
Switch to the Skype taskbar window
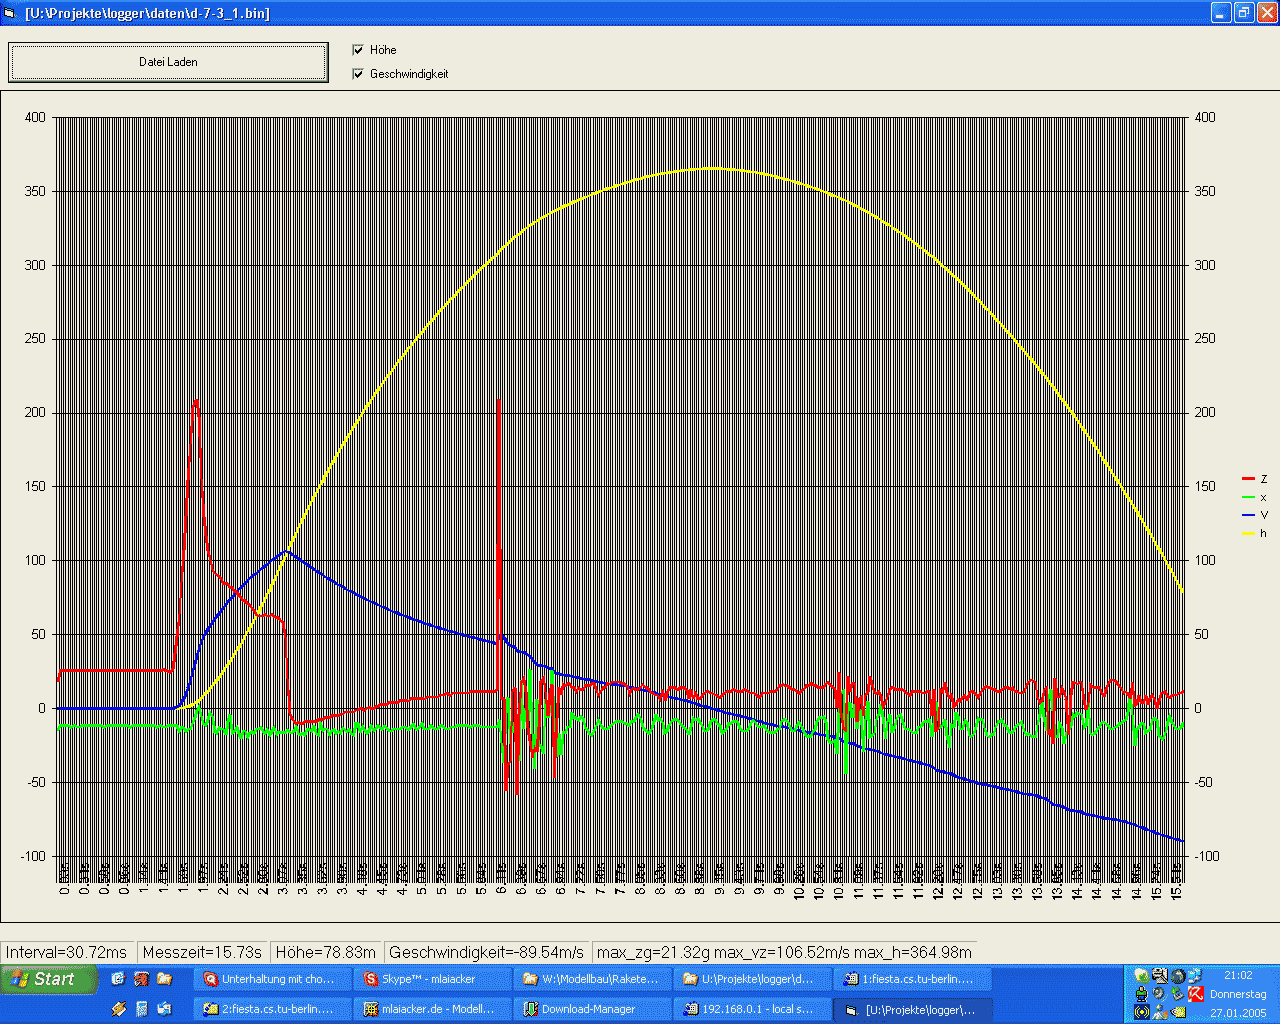[432, 979]
